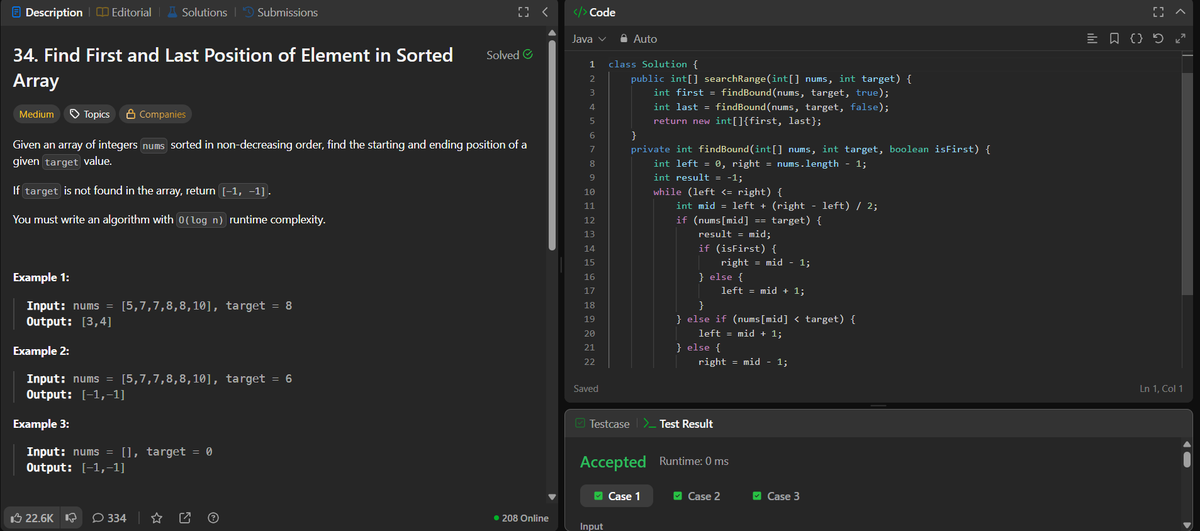Click the Example 2 heading
Image resolution: width=1200 pixels, height=531 pixels.
click(40, 351)
